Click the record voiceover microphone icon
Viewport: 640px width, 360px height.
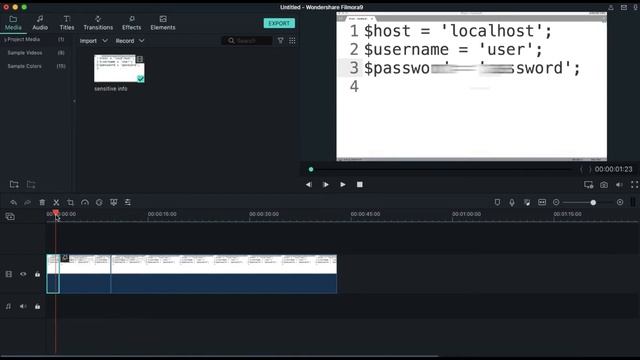click(x=512, y=202)
